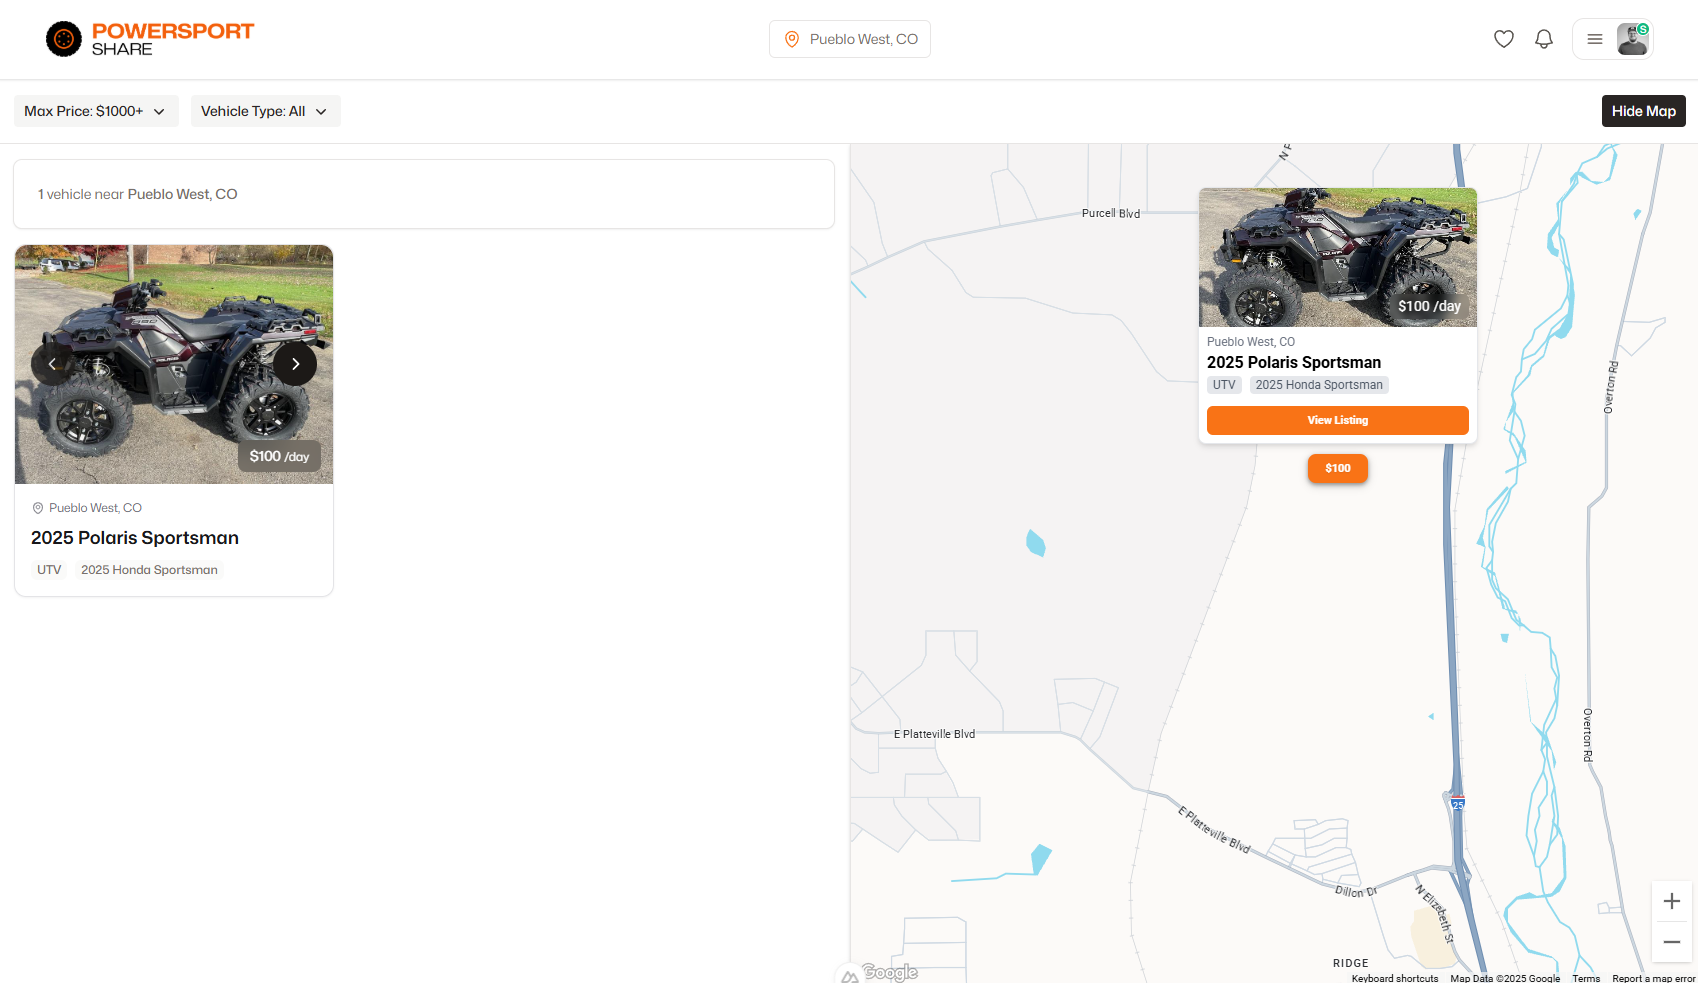The width and height of the screenshot is (1698, 983).
Task: Open 2025 Polaris Sportsman title in listing card
Action: [135, 538]
